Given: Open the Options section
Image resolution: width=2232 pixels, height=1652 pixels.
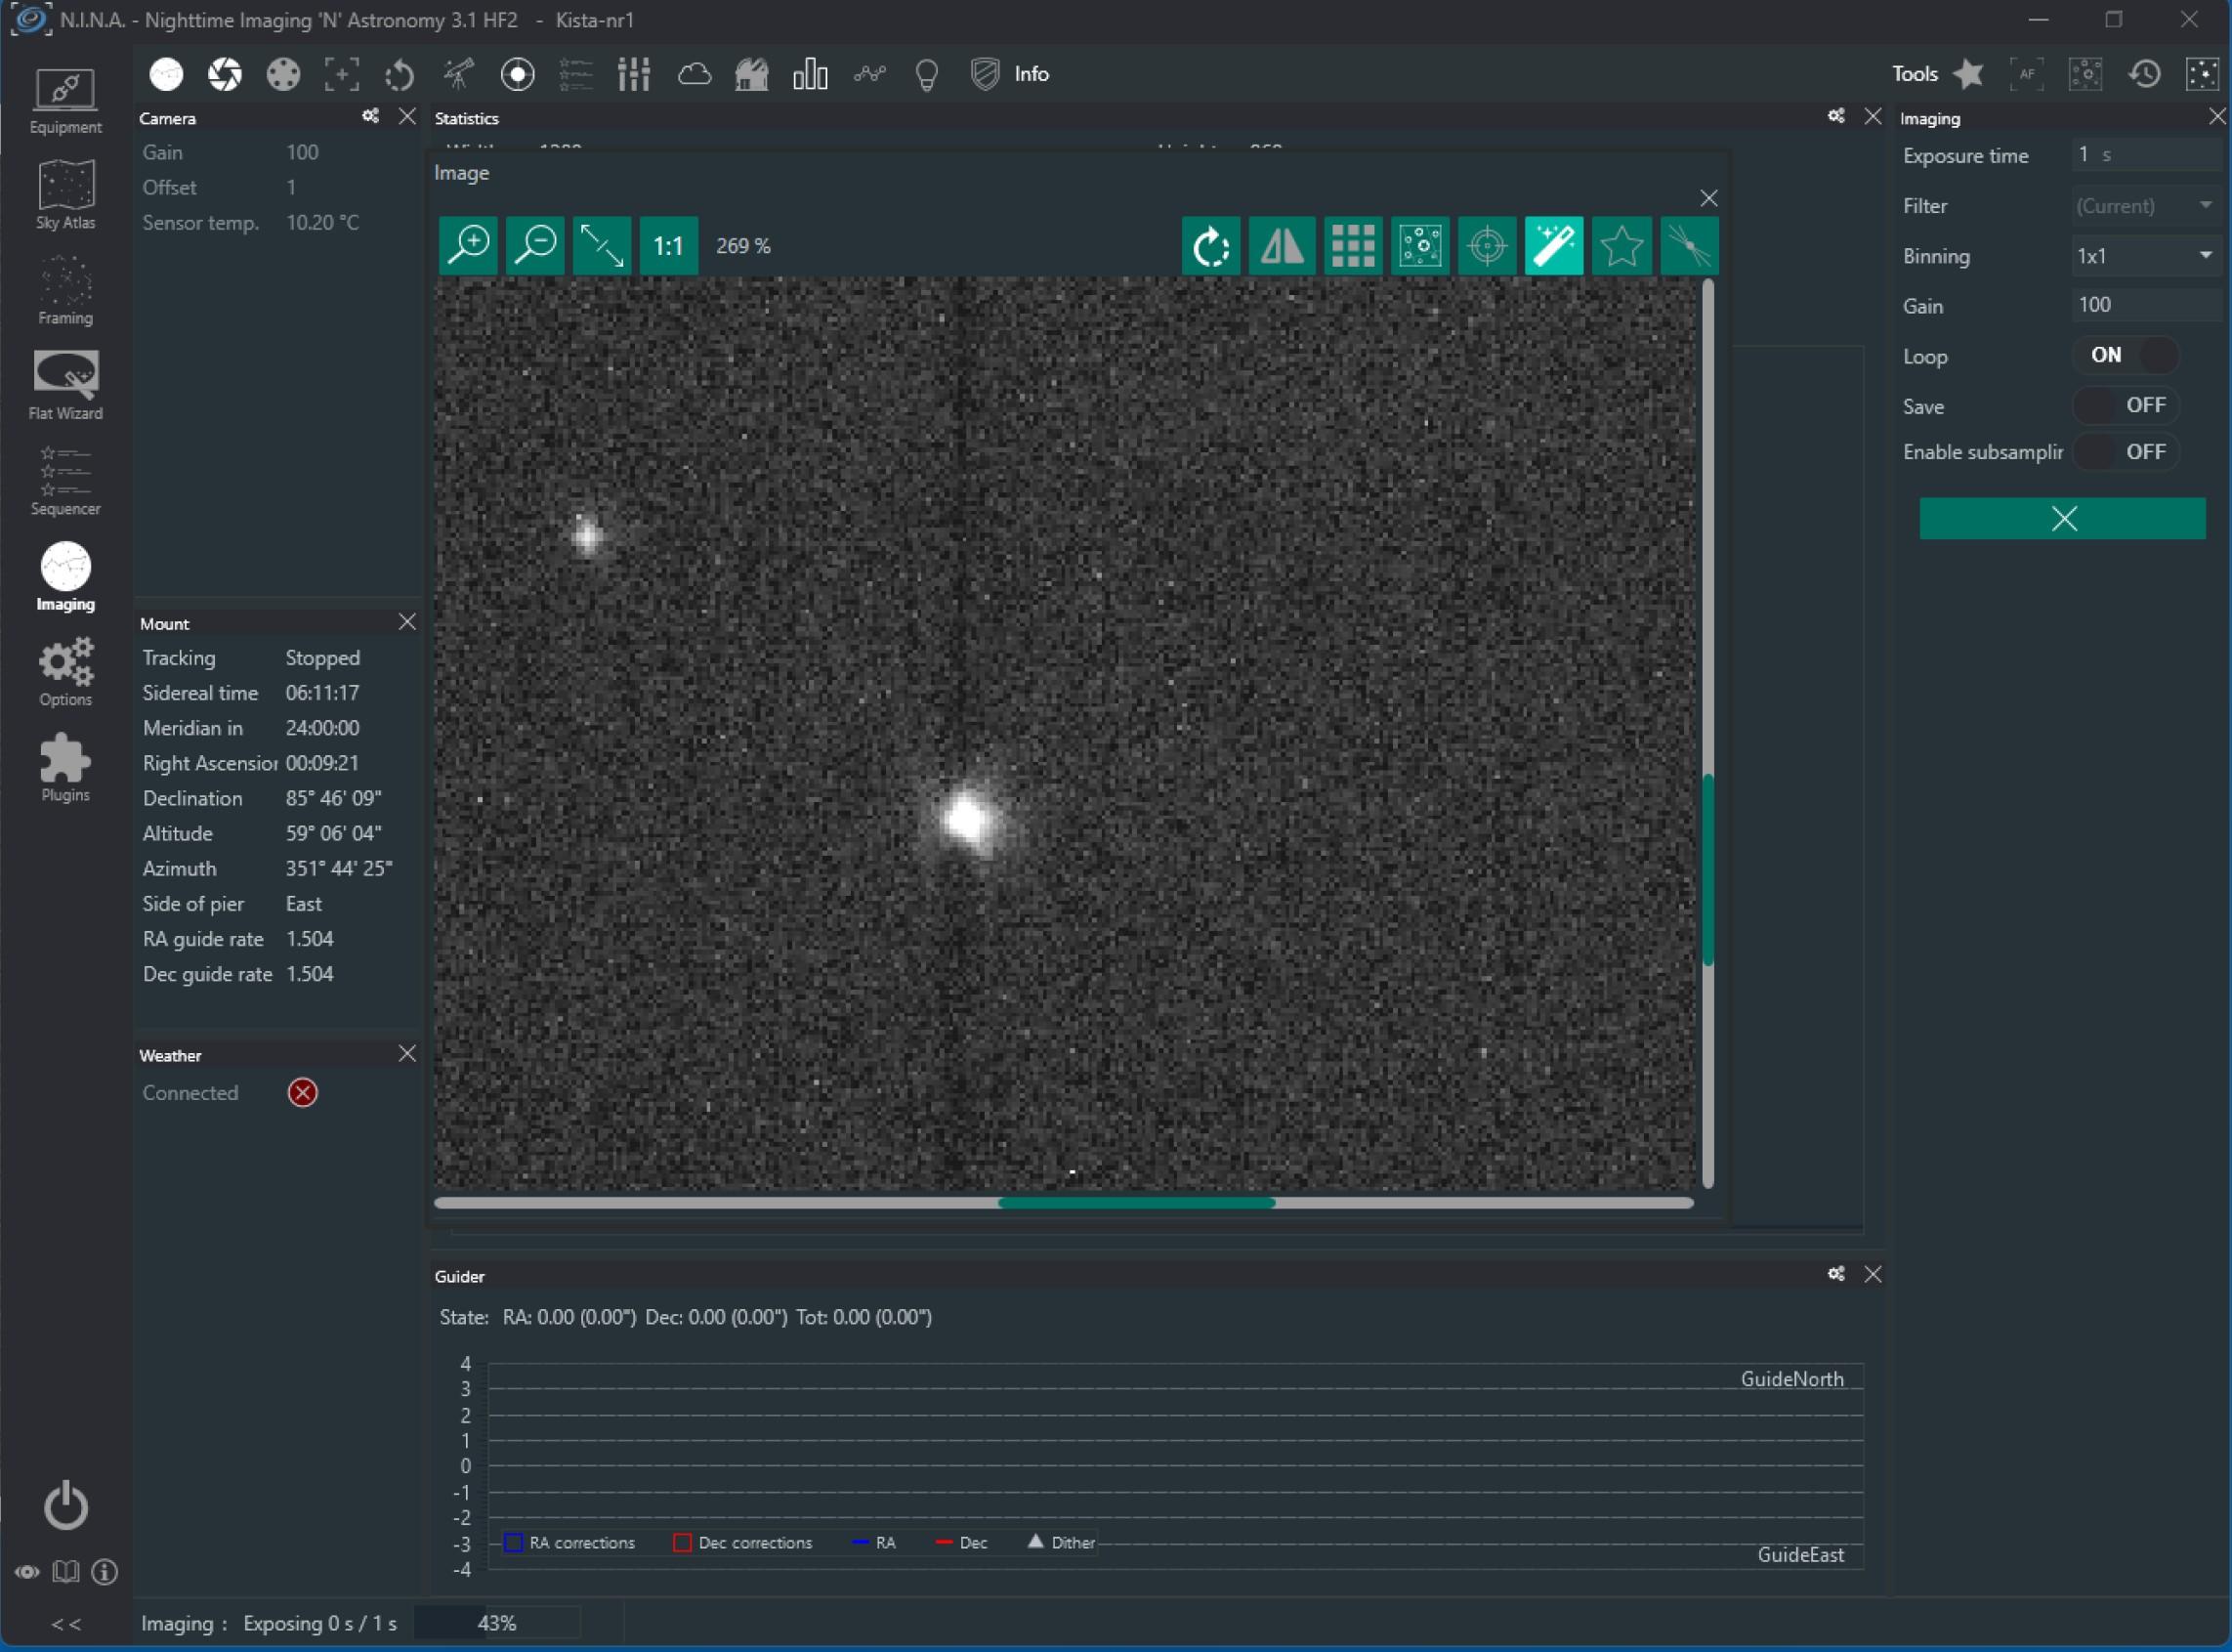Looking at the screenshot, I should (65, 673).
